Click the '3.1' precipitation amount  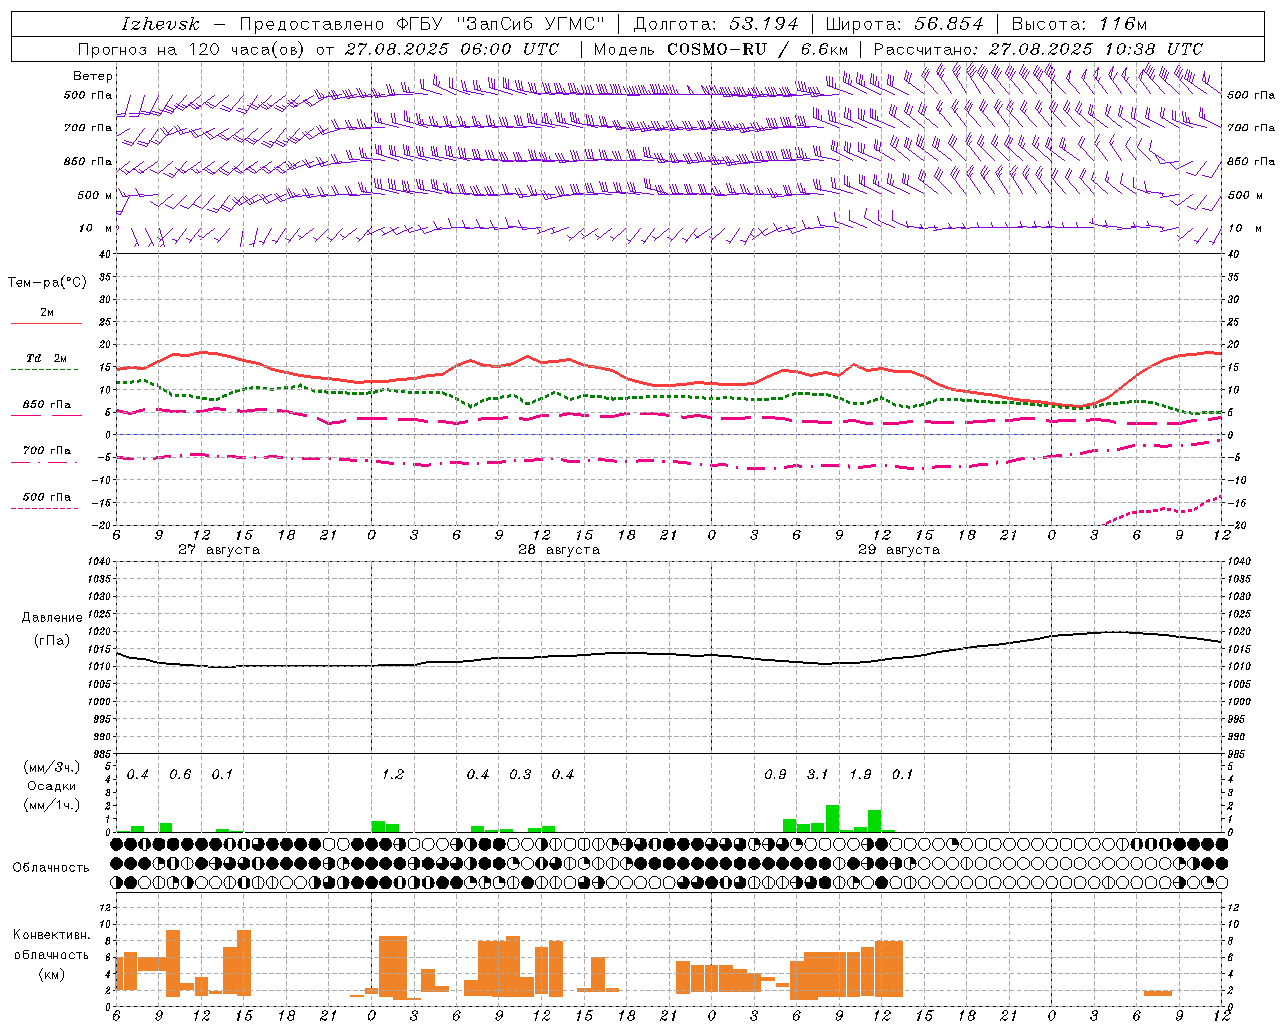pos(818,775)
